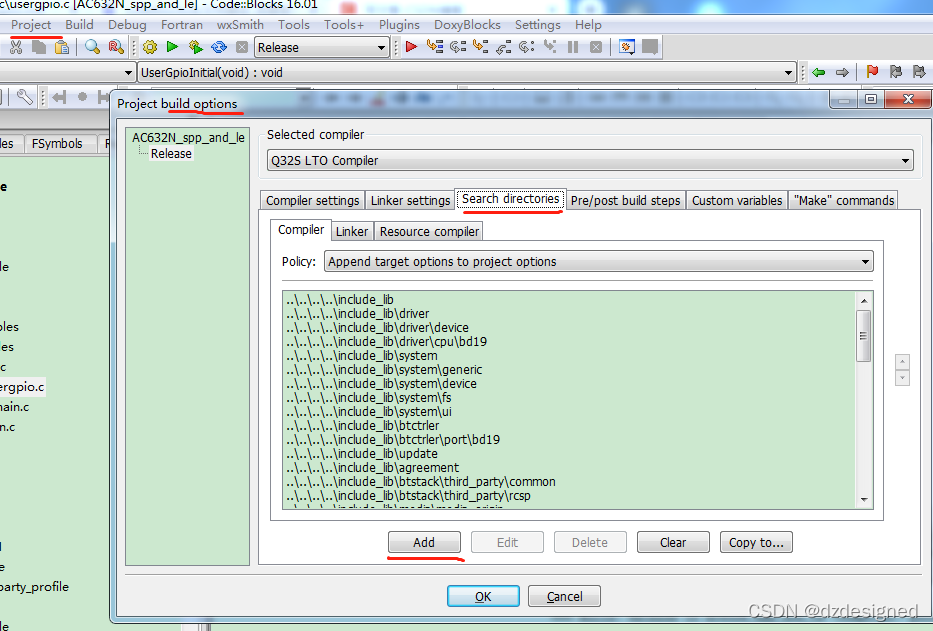
Task: Start debugging with the red arrow icon
Action: point(411,47)
